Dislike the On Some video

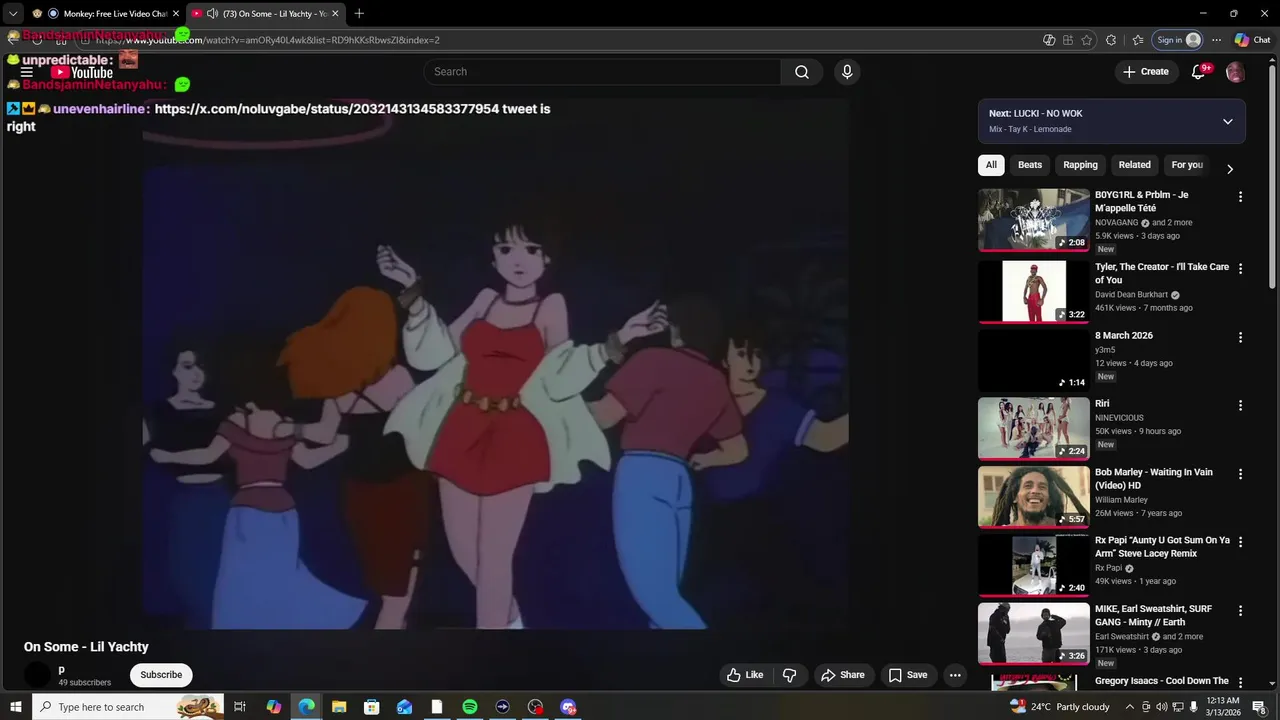790,675
